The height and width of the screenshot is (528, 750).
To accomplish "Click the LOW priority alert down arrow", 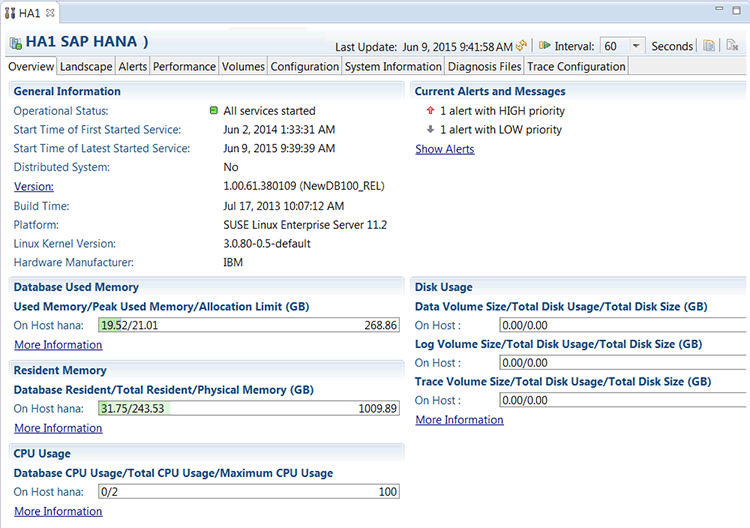I will (x=429, y=129).
